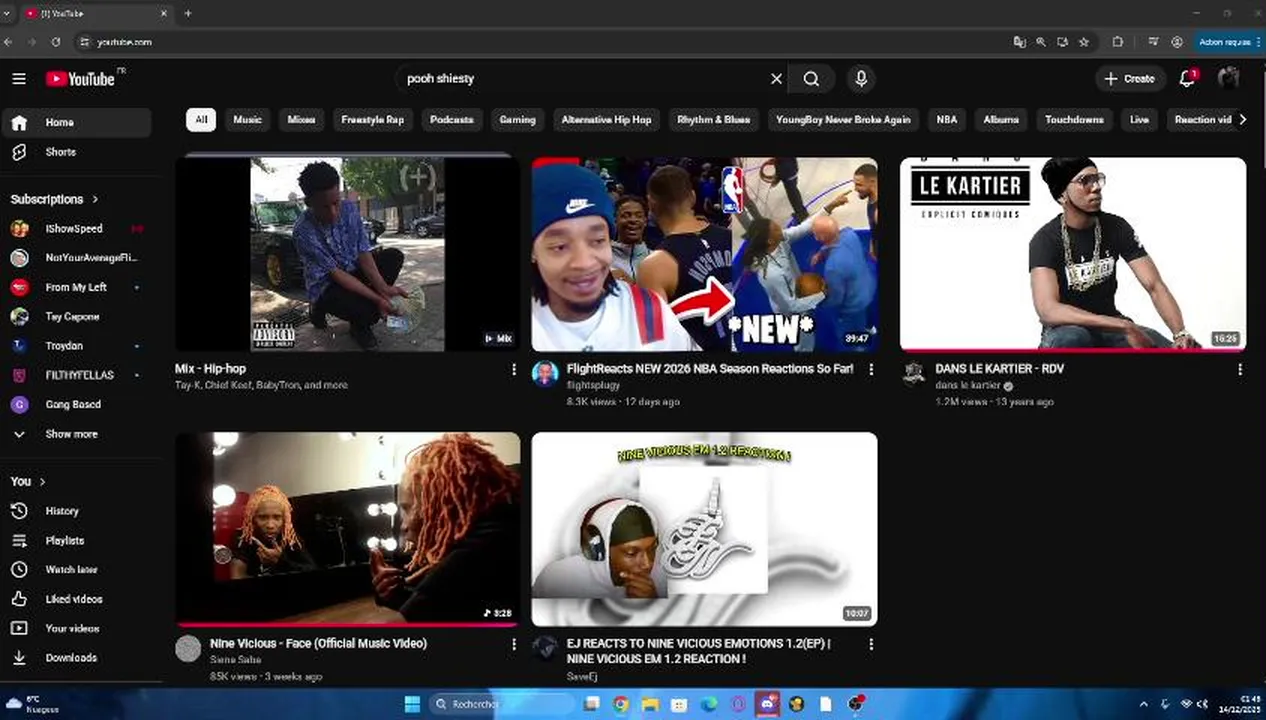
Task: Bookmark this page with the star
Action: [x=1084, y=42]
